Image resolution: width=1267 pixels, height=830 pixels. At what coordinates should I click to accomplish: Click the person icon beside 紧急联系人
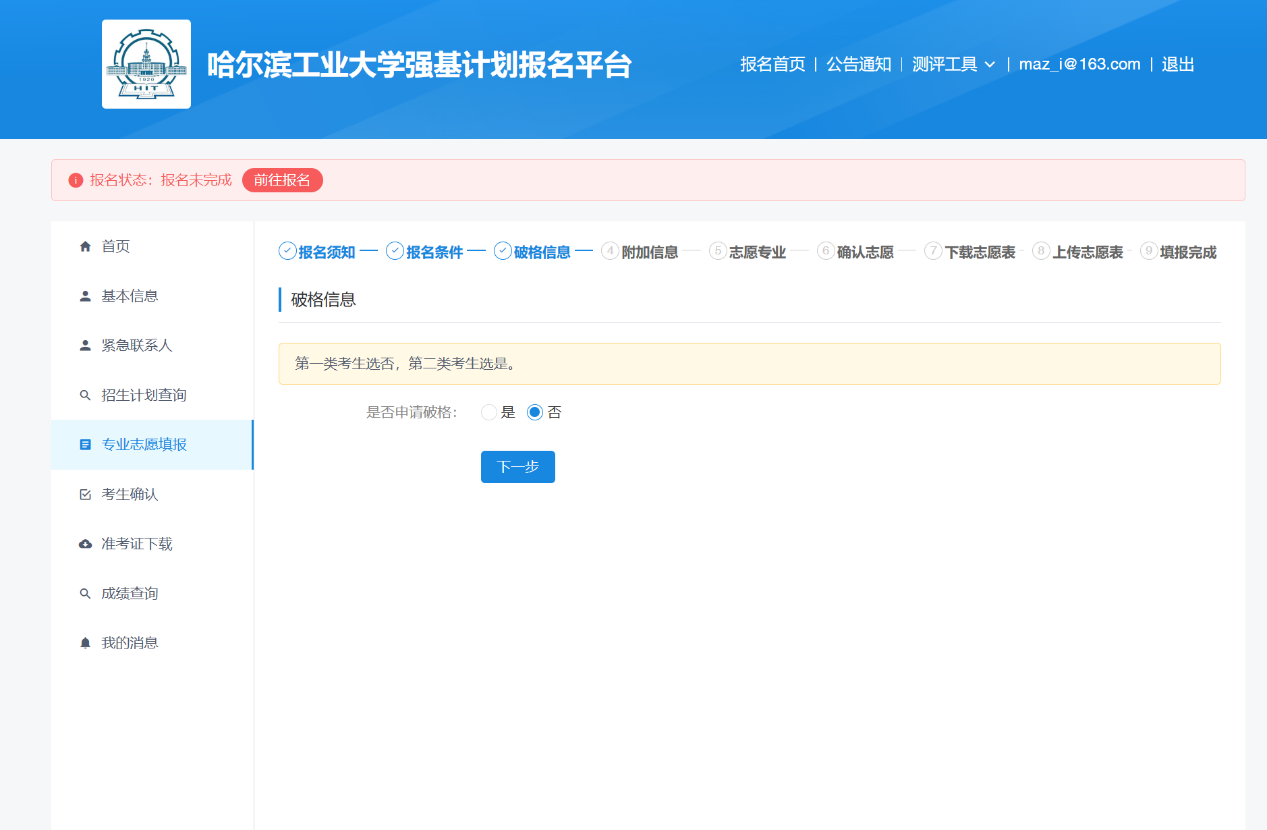85,346
